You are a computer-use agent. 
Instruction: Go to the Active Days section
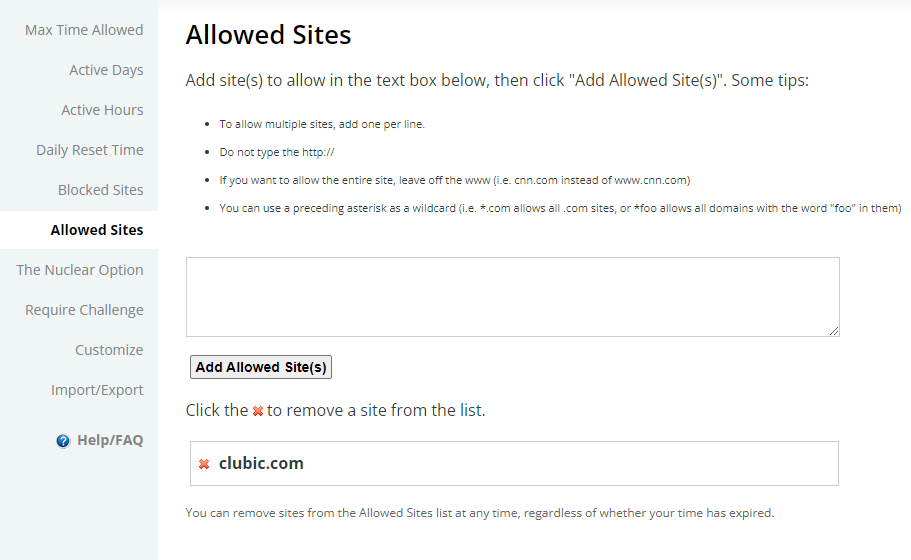[x=106, y=70]
